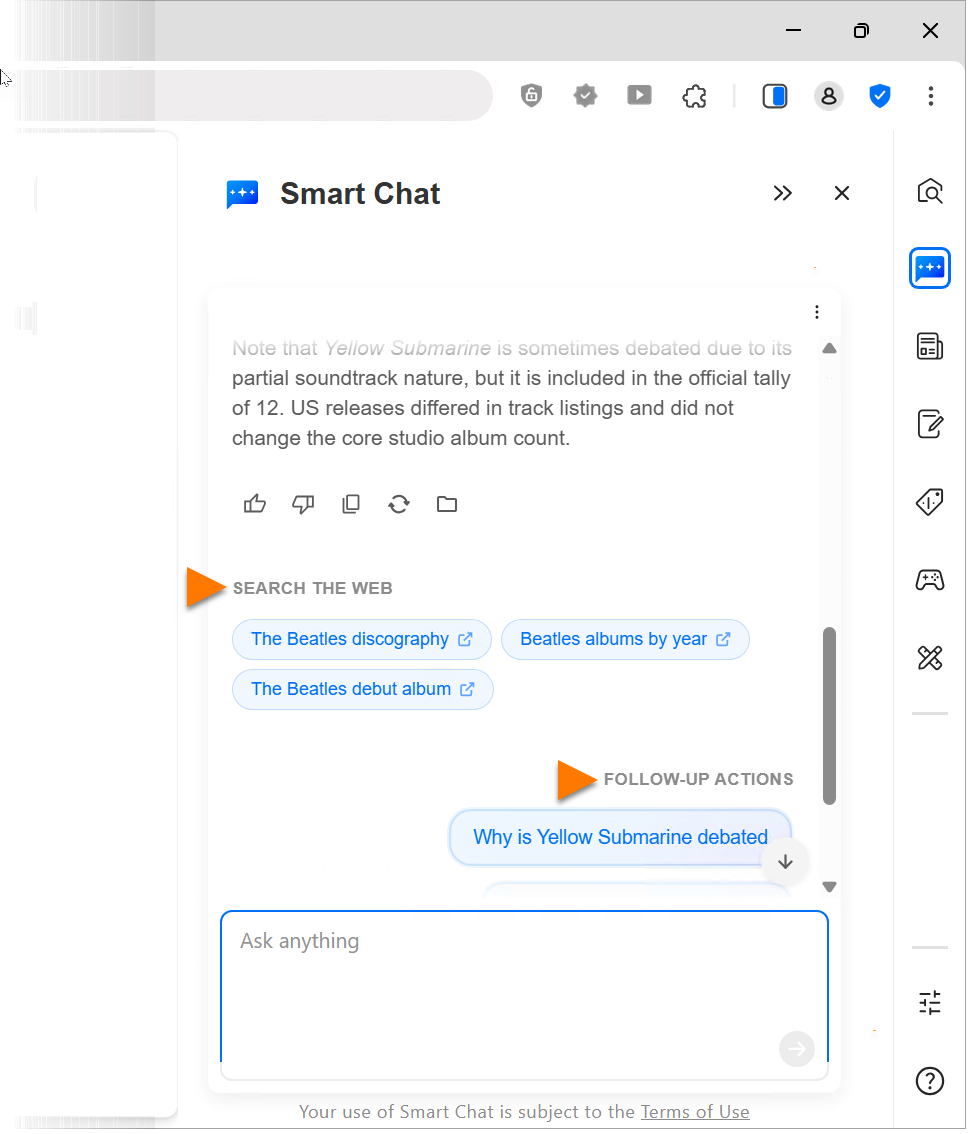
Task: Open the help question mark icon
Action: point(930,1081)
